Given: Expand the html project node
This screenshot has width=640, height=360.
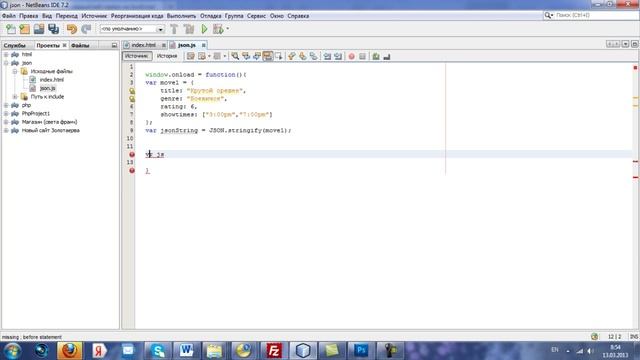Looking at the screenshot, I should 6,54.
